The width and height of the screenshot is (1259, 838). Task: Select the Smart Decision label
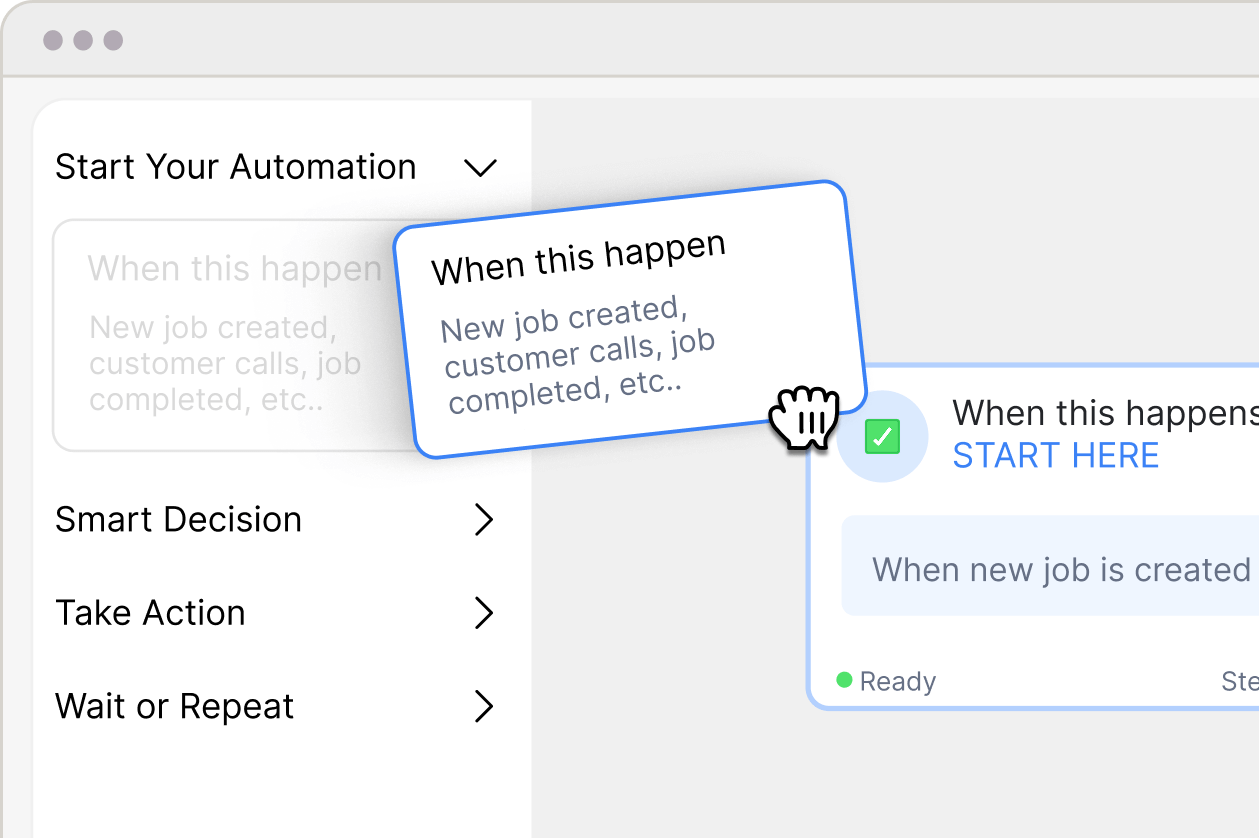[x=179, y=520]
